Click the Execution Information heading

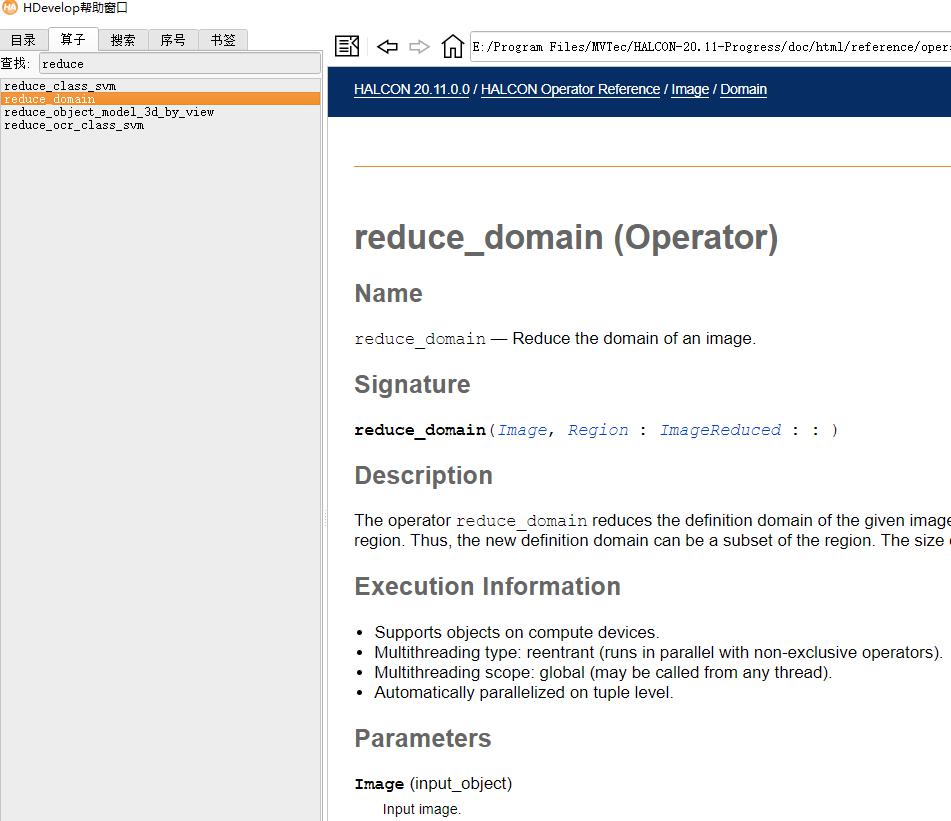pos(488,586)
